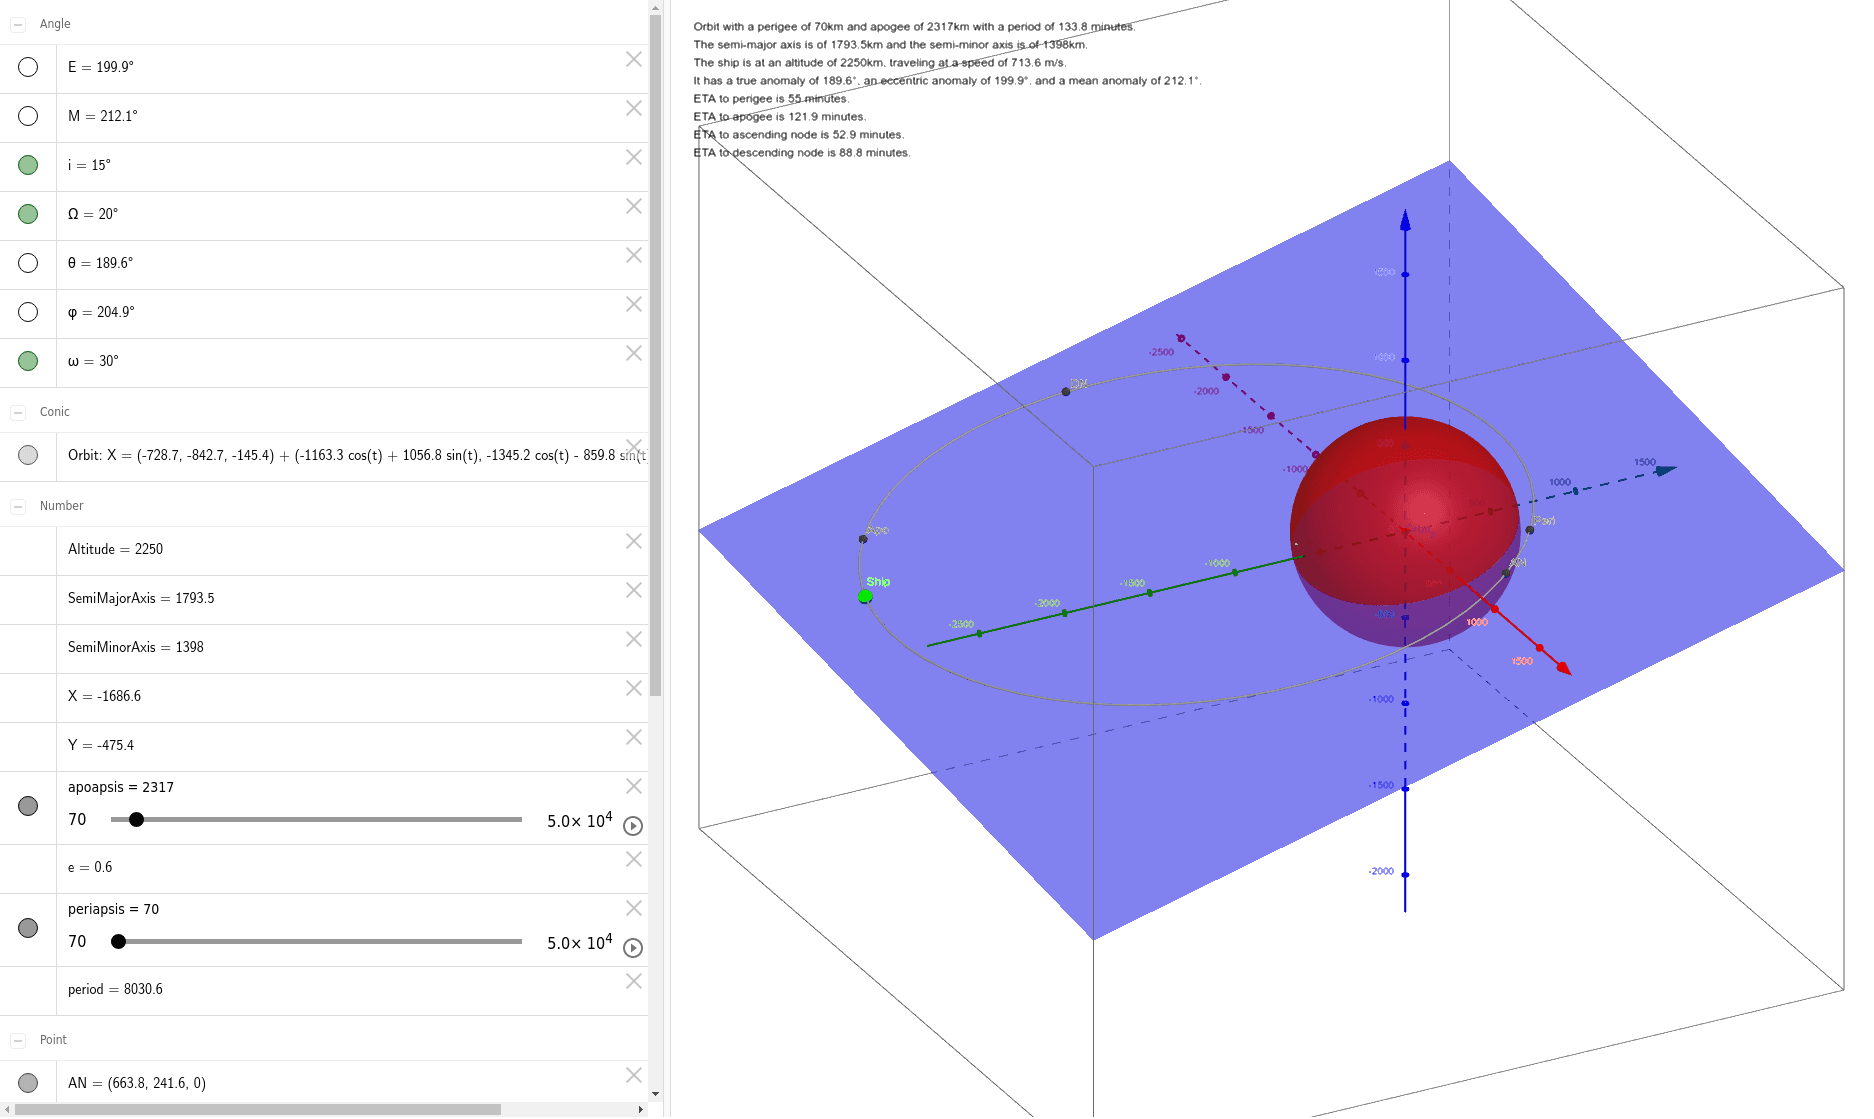The image size is (1874, 1119).
Task: Delete the eccentricity e = 0.6
Action: pos(634,860)
